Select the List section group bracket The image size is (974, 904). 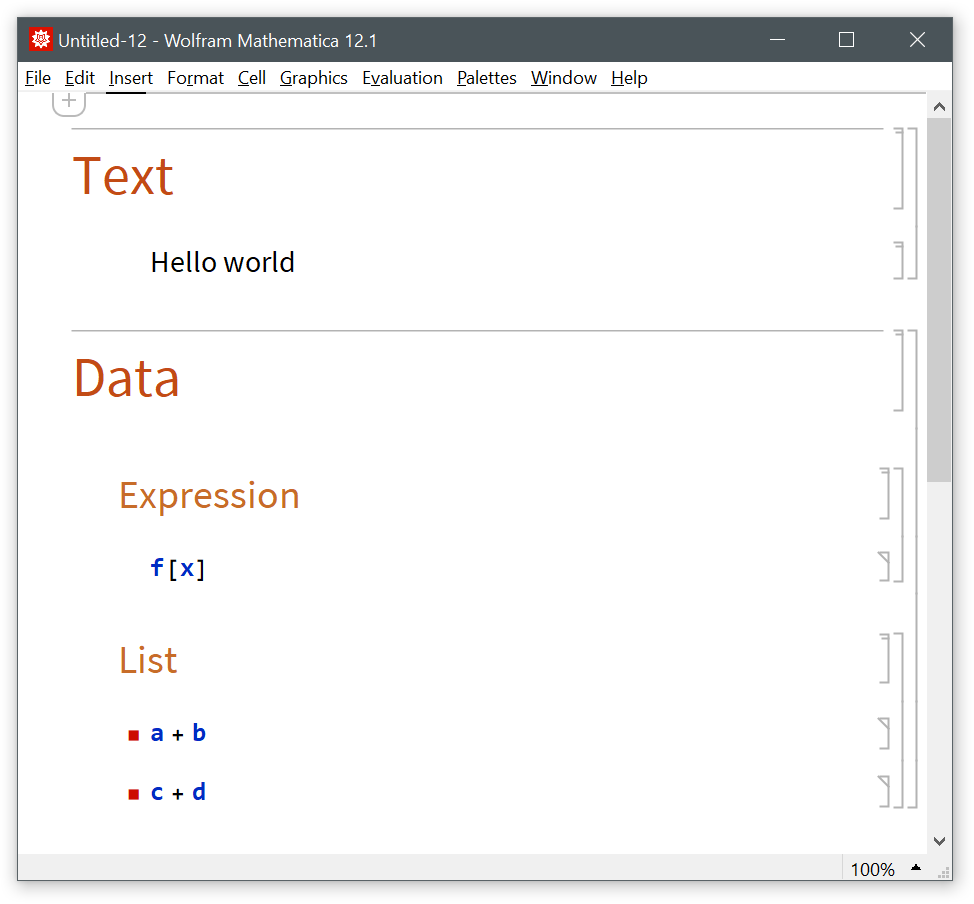click(x=898, y=718)
